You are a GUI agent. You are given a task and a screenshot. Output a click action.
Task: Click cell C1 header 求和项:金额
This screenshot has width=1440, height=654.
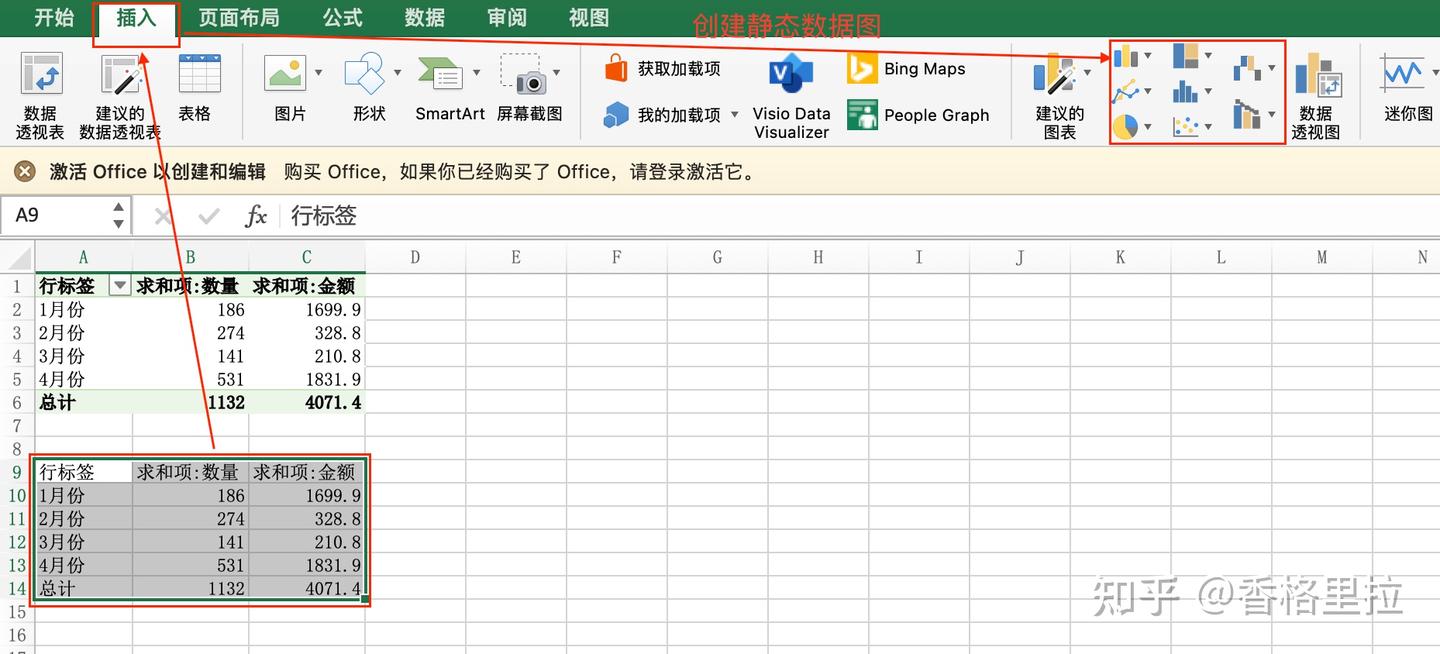click(307, 286)
